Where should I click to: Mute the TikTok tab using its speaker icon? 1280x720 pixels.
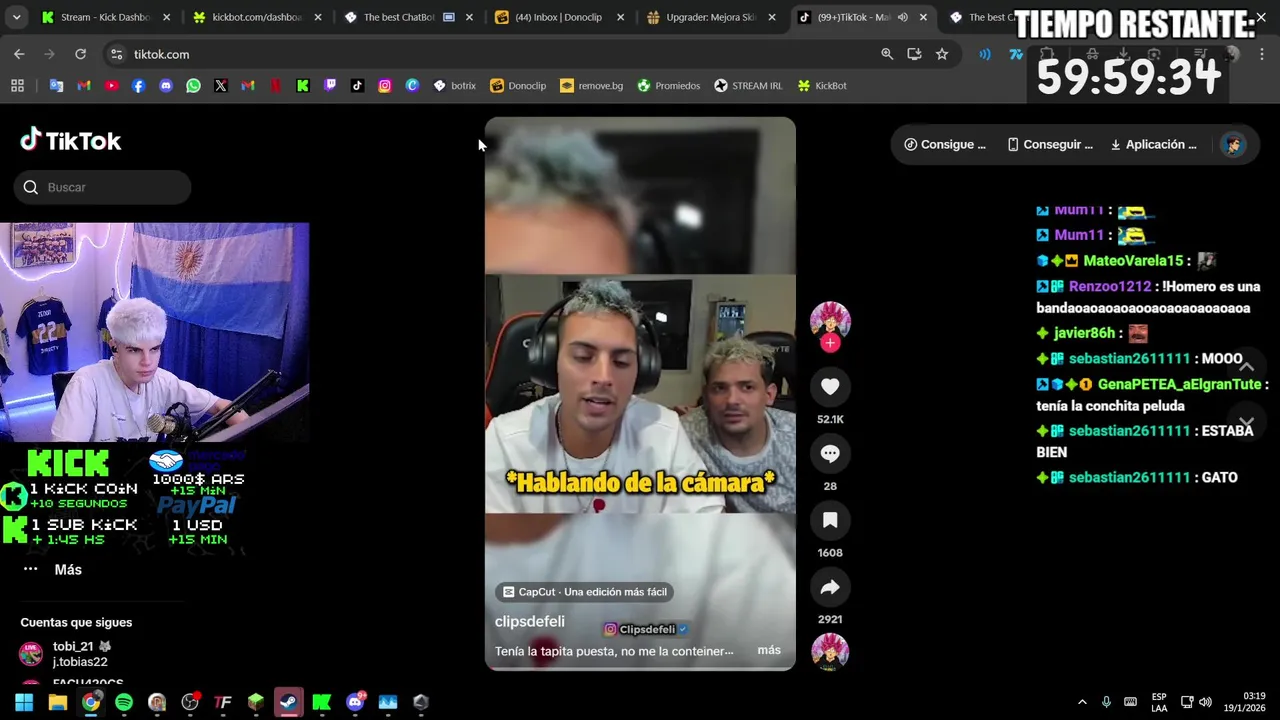click(x=902, y=17)
